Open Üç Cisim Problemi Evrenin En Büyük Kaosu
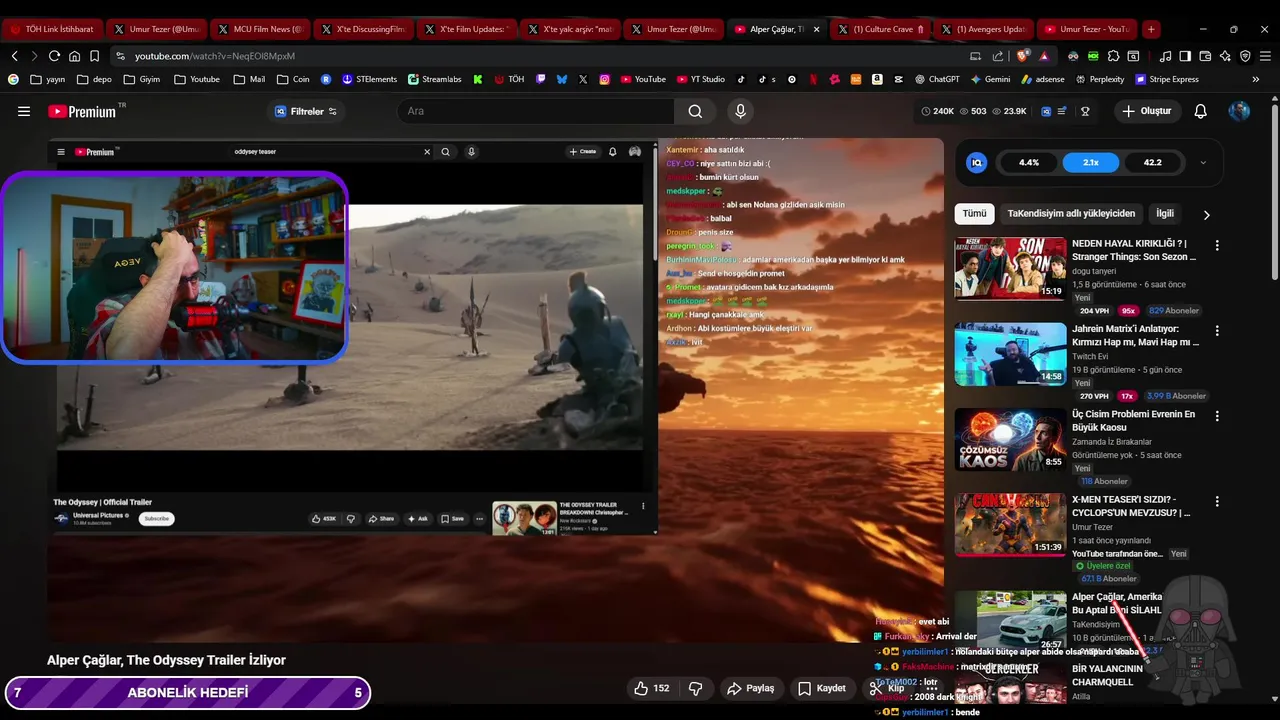 point(1133,421)
